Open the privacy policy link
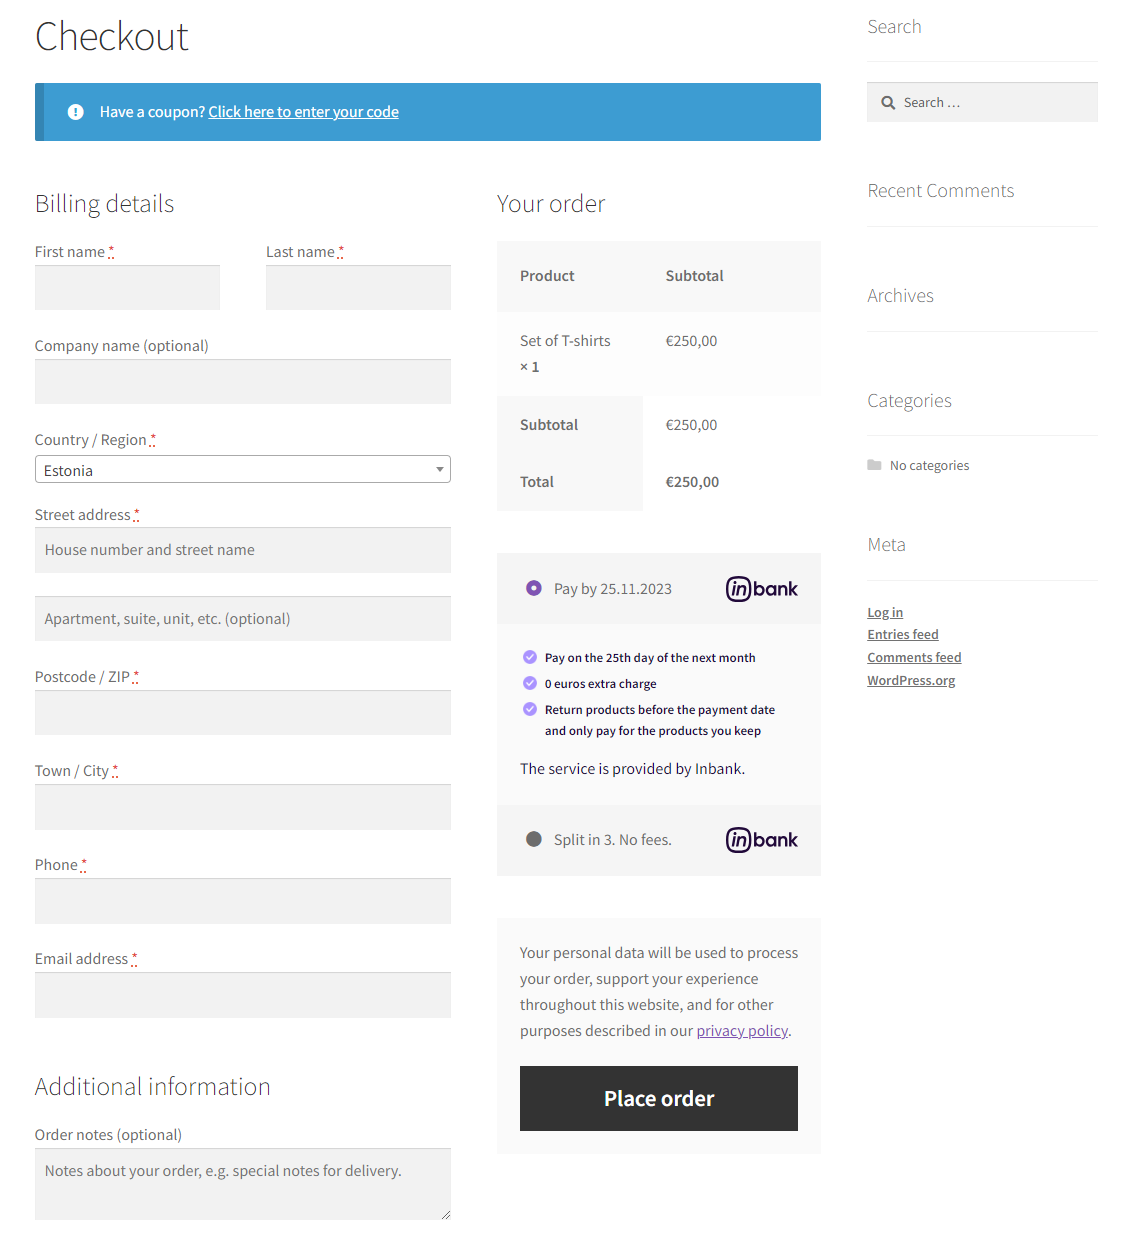 pyautogui.click(x=742, y=1031)
